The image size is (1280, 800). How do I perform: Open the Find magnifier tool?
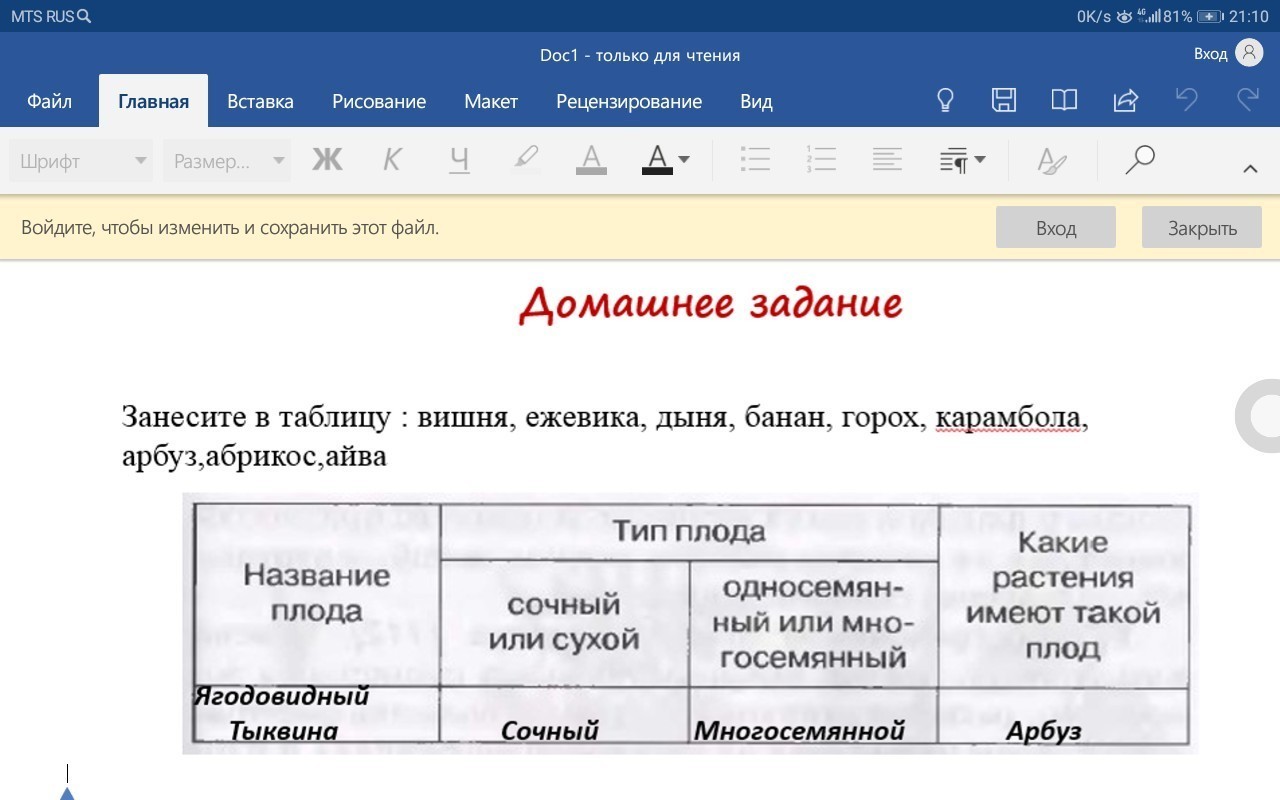coord(1139,160)
